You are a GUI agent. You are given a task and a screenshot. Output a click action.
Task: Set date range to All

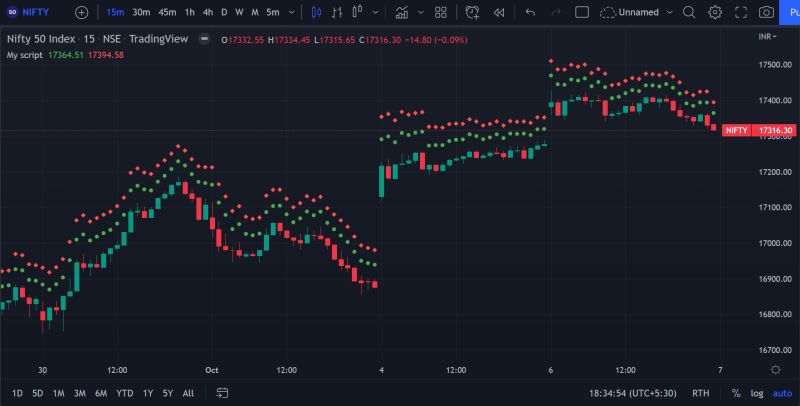[x=188, y=393]
